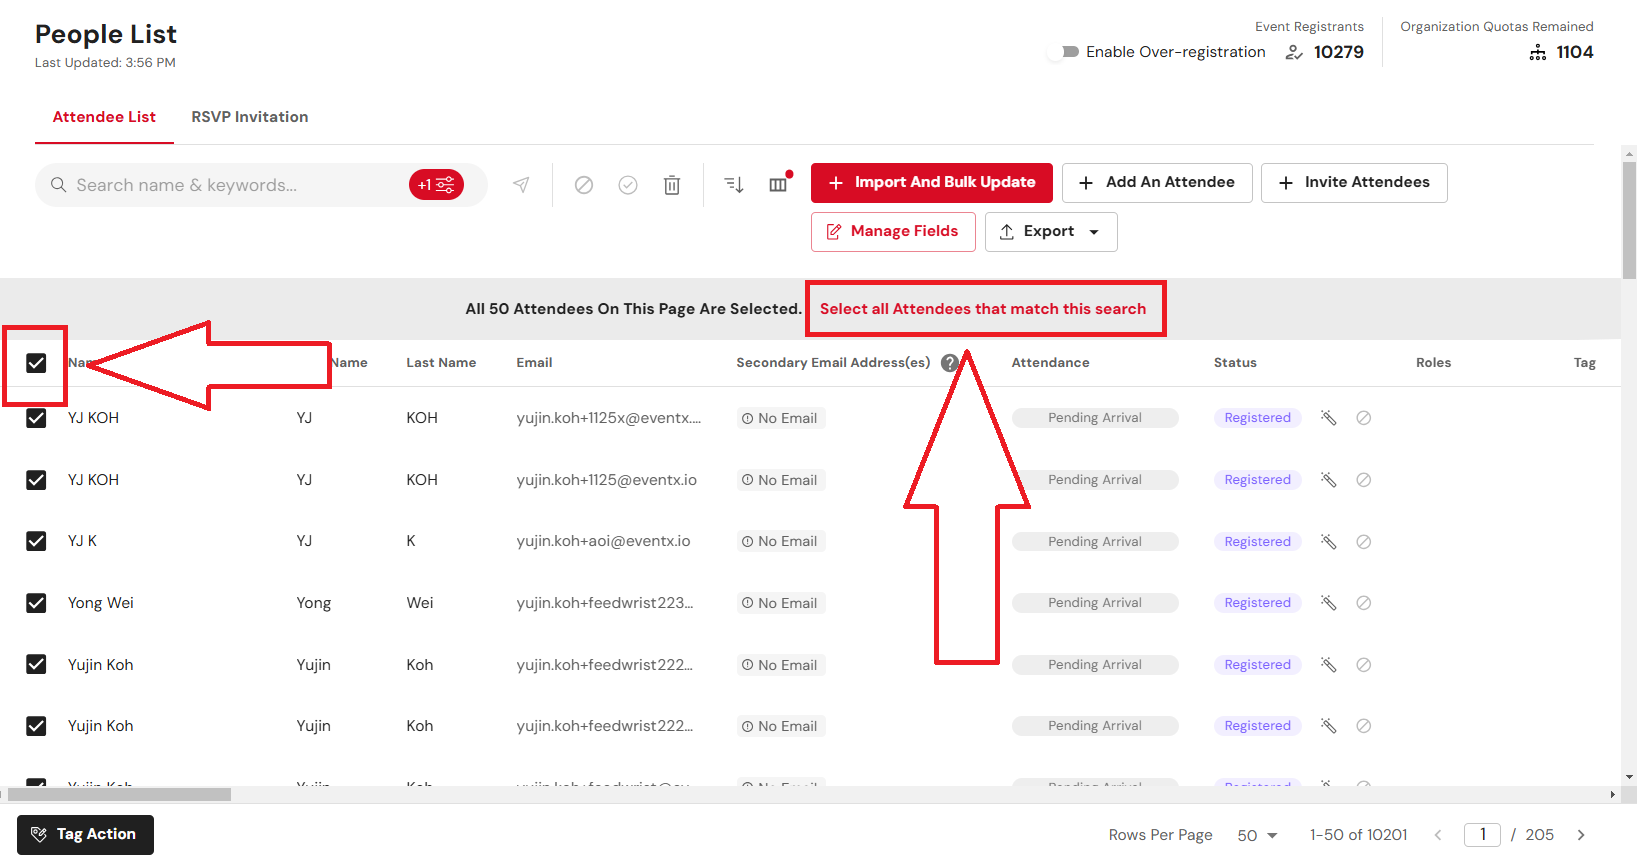Click the Attendance column header
1637x859 pixels.
1050,363
